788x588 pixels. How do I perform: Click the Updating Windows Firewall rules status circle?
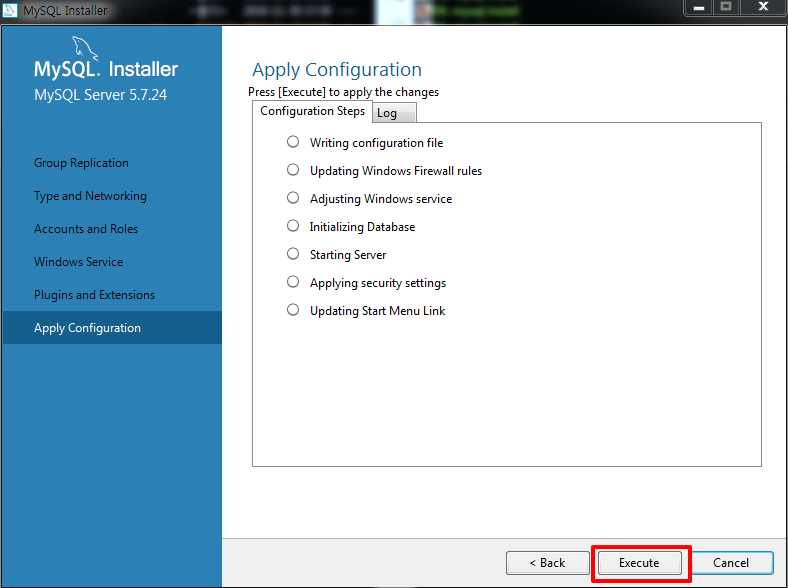pos(293,170)
